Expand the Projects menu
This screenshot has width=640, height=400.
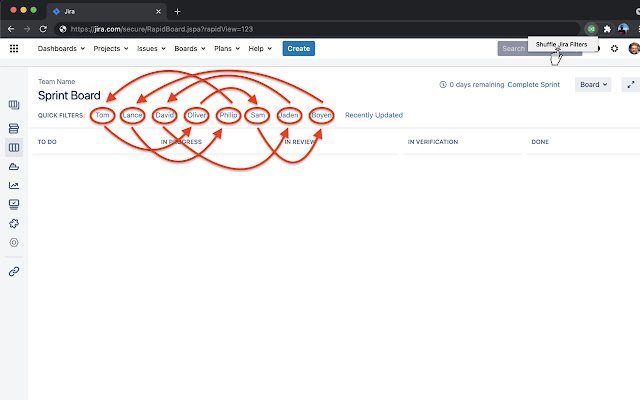point(111,49)
